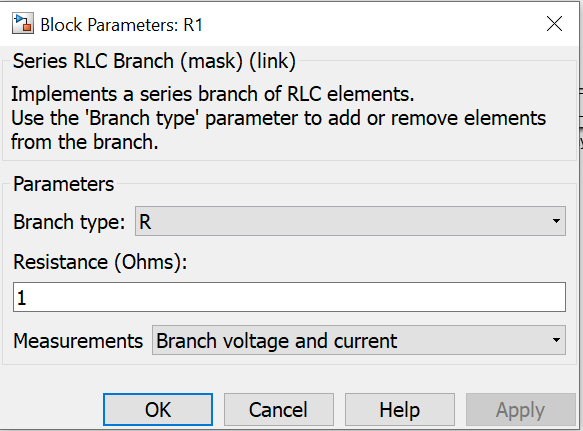Click the 'Branch type:' label
Screen dimensions: 583x431
coord(69,222)
